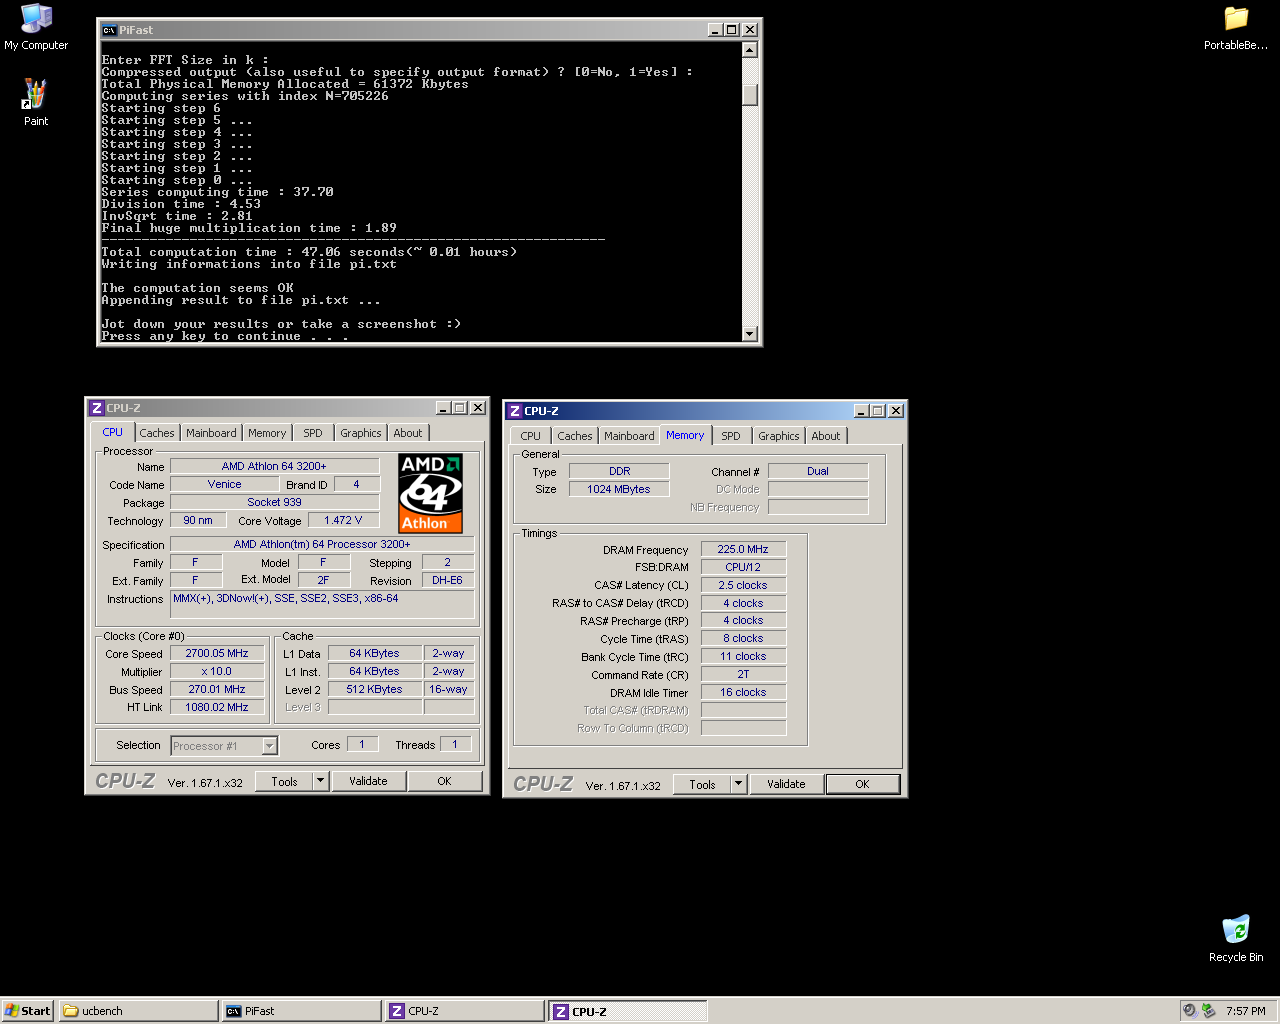Viewport: 1280px width, 1024px height.
Task: Open the Recycle Bin icon
Action: point(1236,938)
